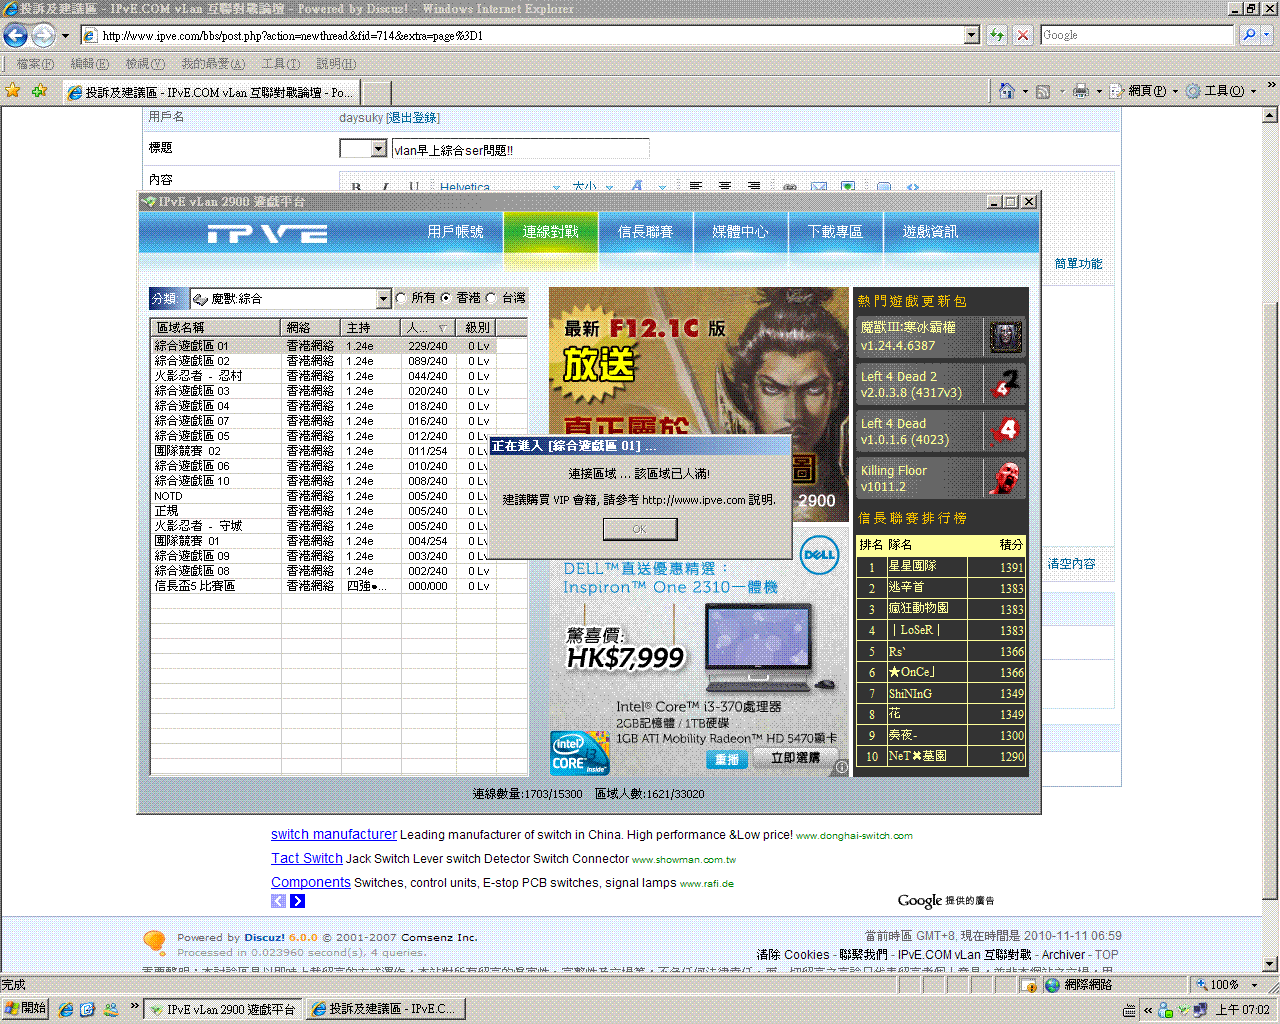The height and width of the screenshot is (1024, 1280).
Task: Select the 所有 radio button
Action: 402,298
